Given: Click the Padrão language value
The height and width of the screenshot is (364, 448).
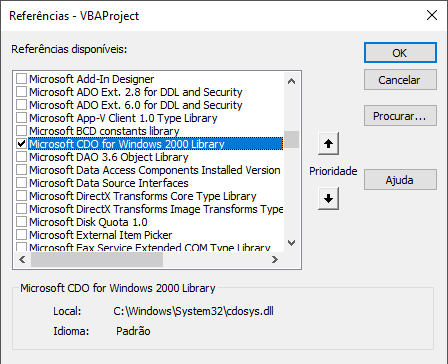Looking at the screenshot, I should 133,331.
